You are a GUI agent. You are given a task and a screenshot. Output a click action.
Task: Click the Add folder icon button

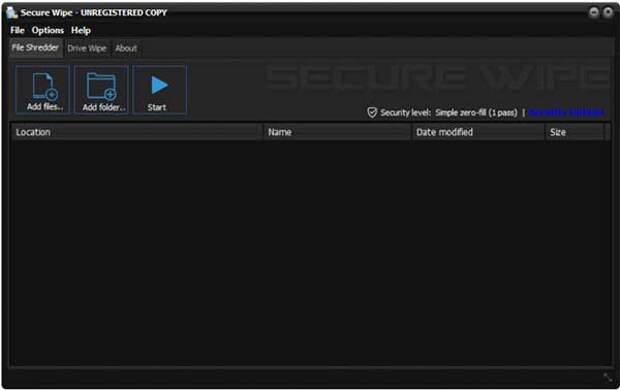(x=102, y=90)
